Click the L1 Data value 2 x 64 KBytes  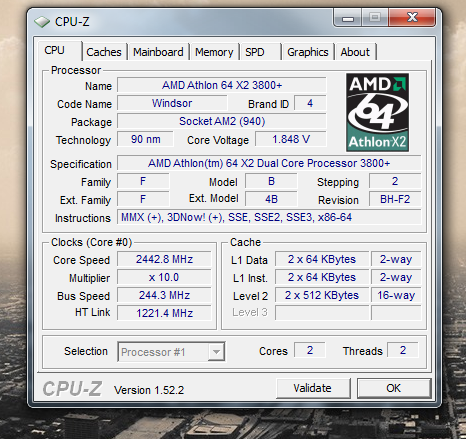coord(322,259)
